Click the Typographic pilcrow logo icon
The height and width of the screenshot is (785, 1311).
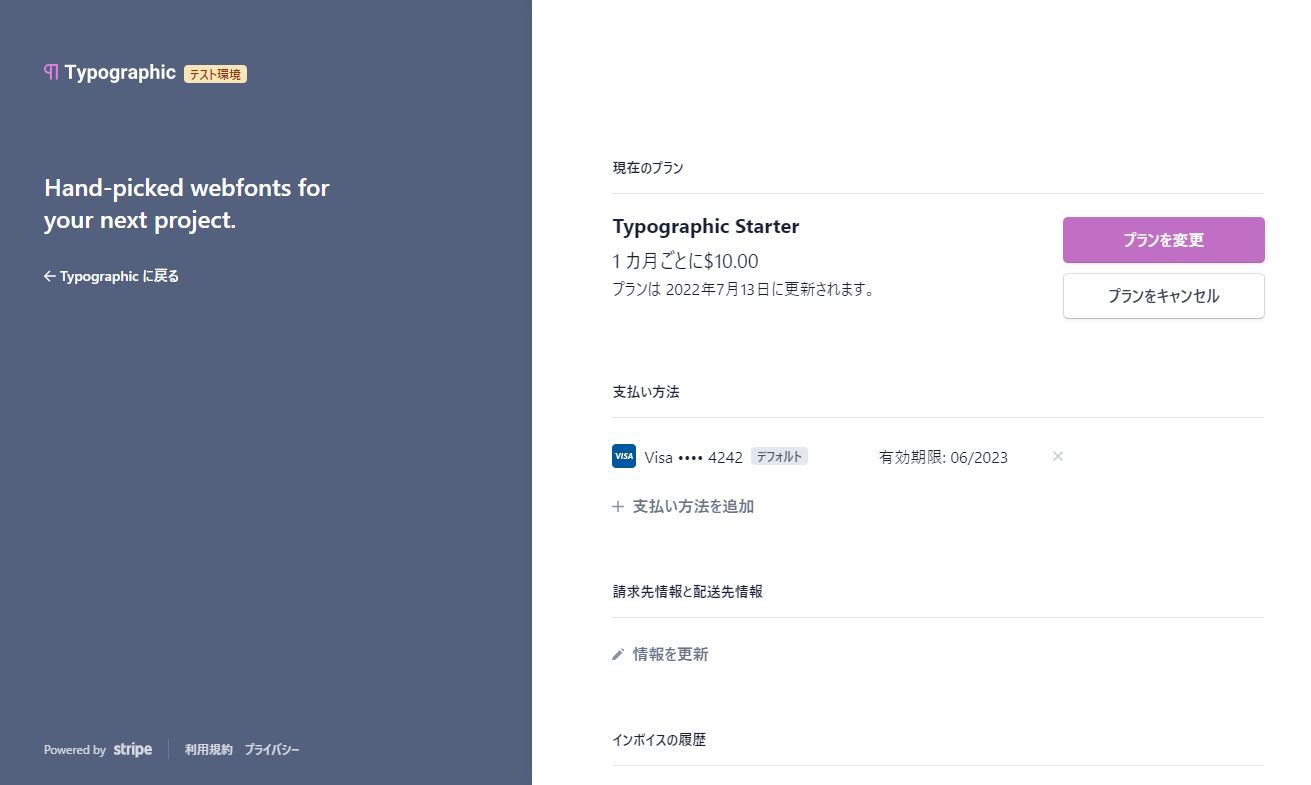(x=51, y=72)
